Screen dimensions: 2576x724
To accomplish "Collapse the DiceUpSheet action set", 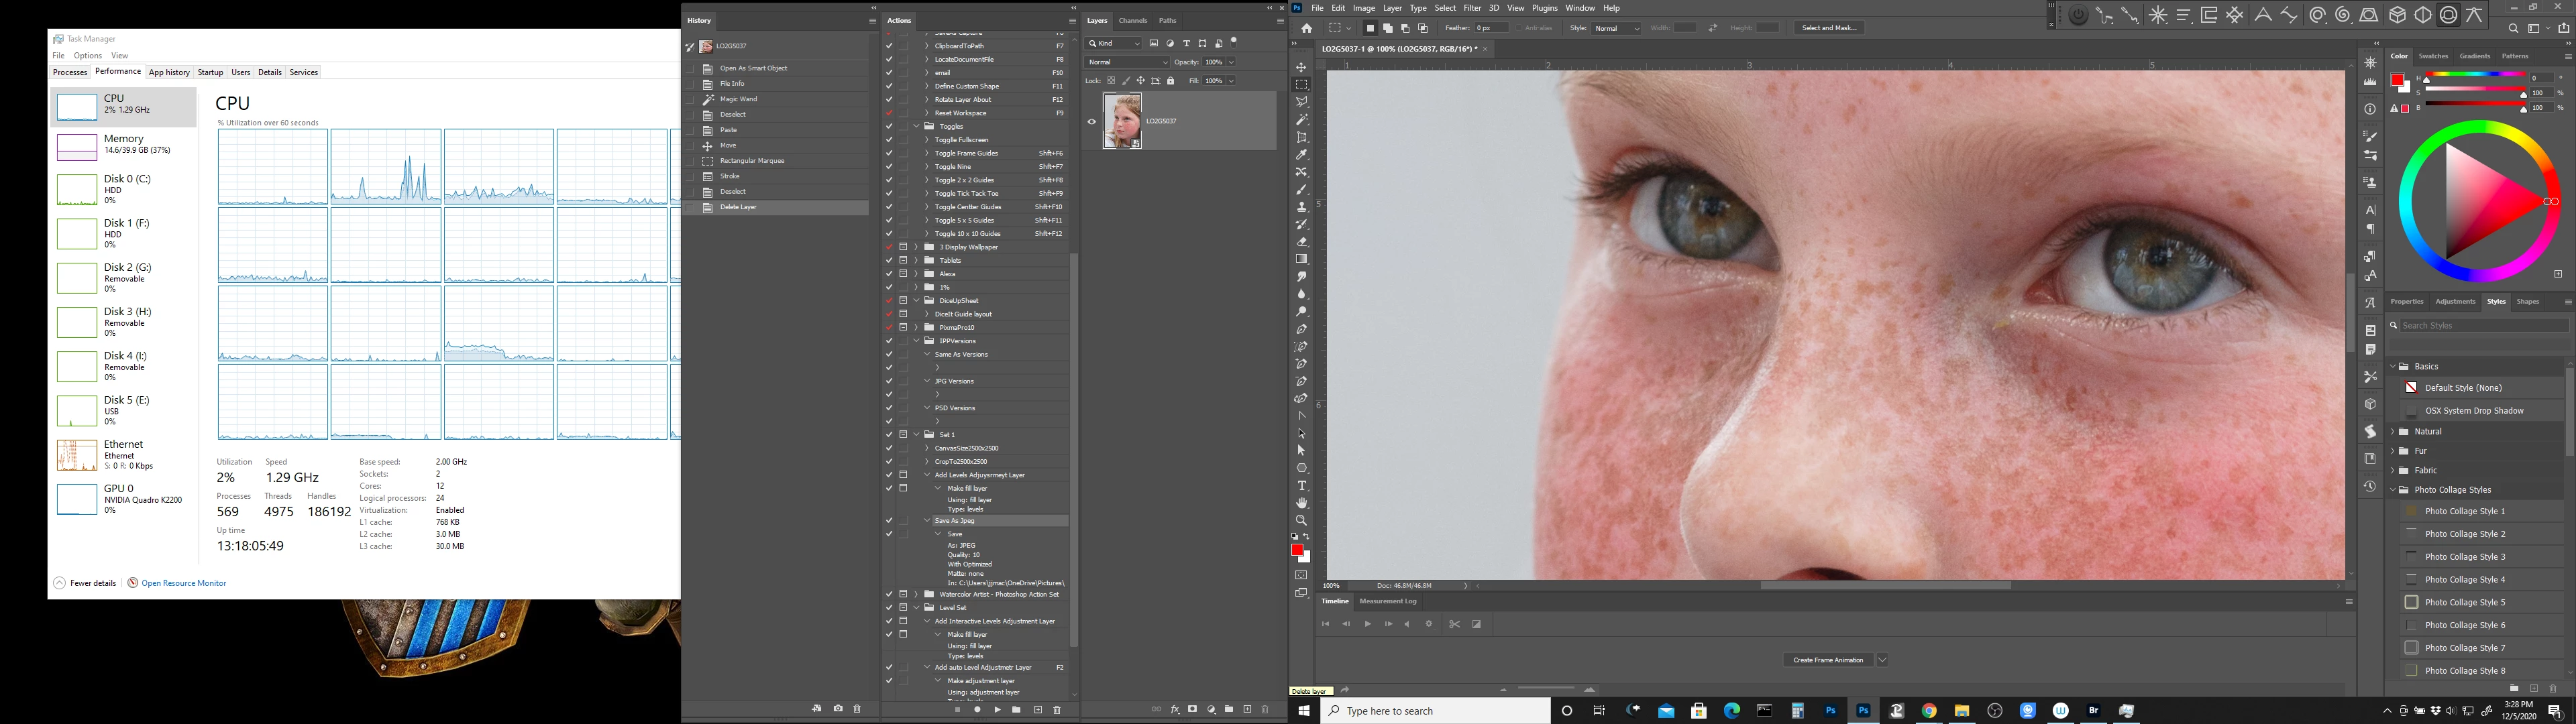I will 916,300.
